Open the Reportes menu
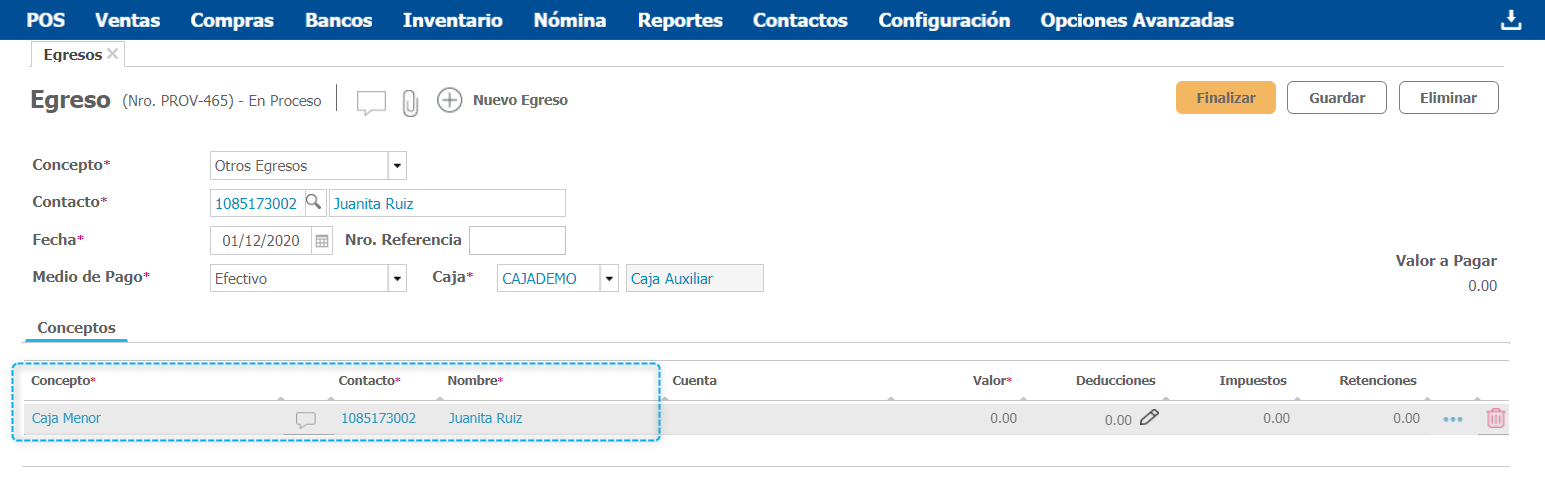The image size is (1545, 498). tap(680, 20)
